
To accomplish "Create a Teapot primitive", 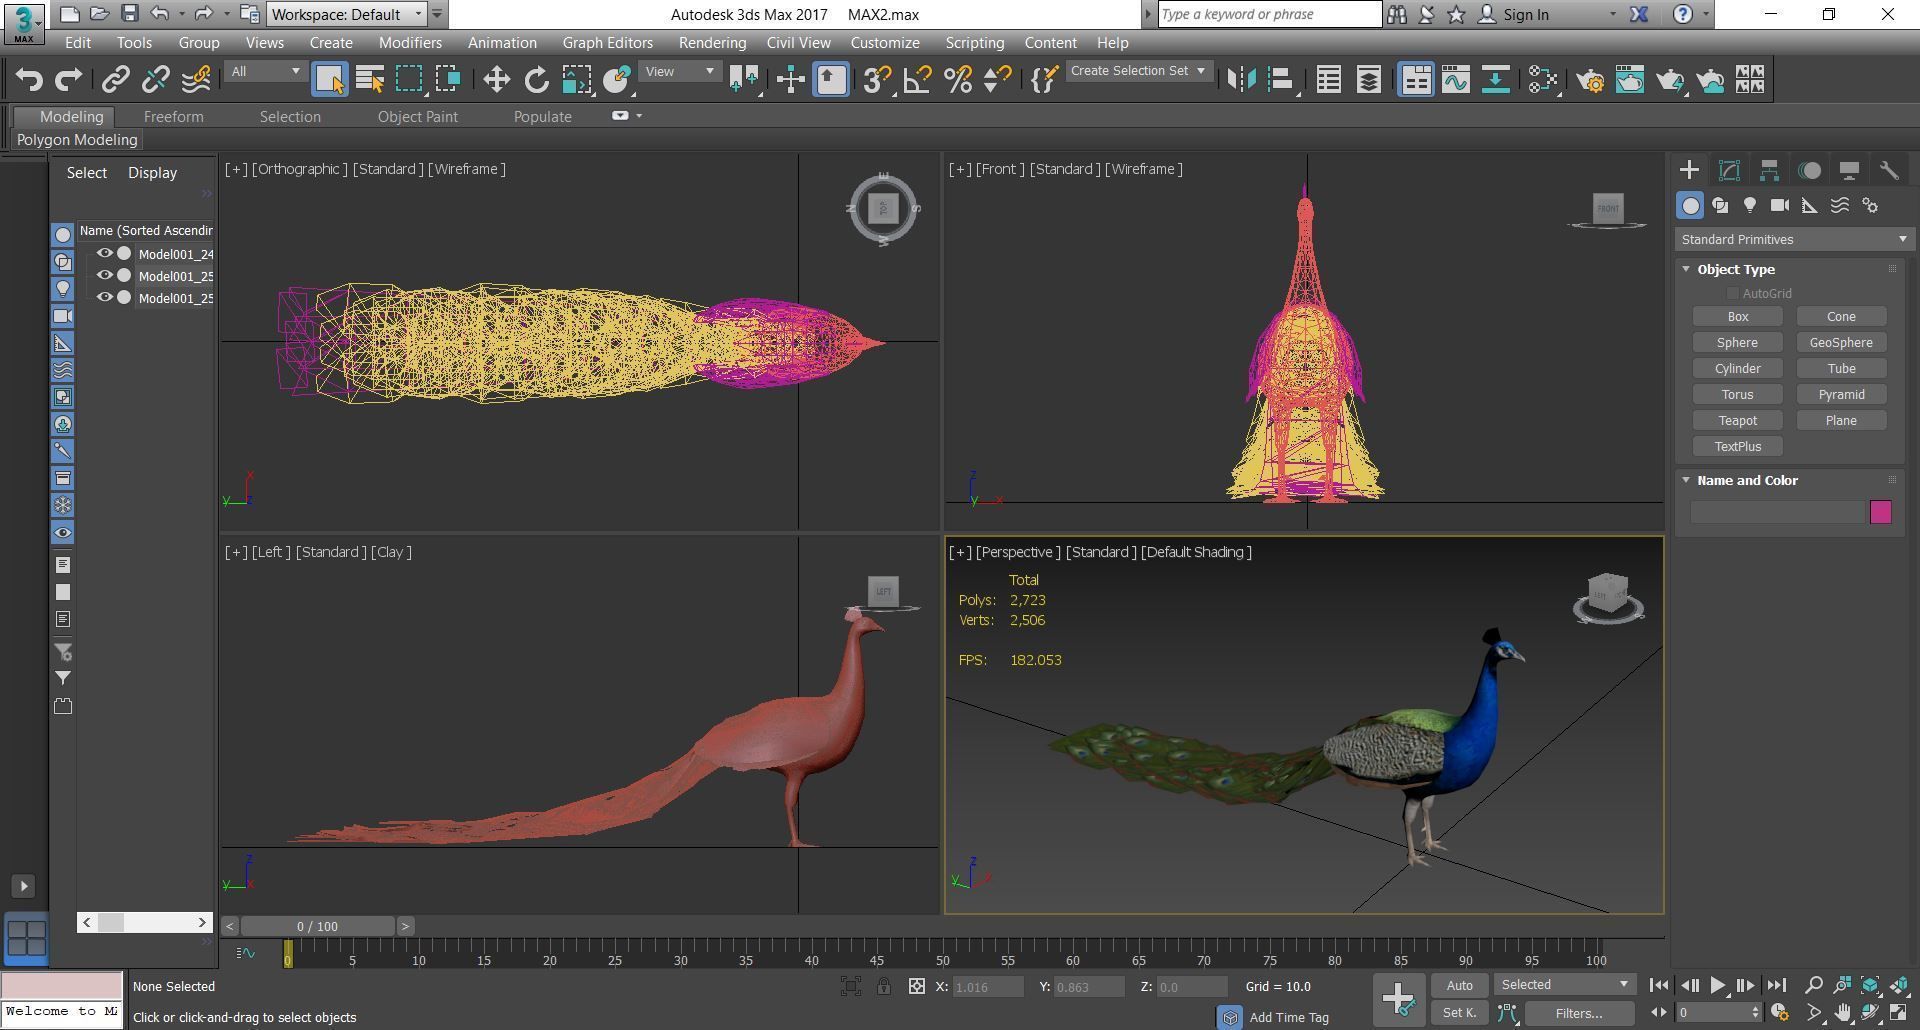I will [x=1738, y=420].
